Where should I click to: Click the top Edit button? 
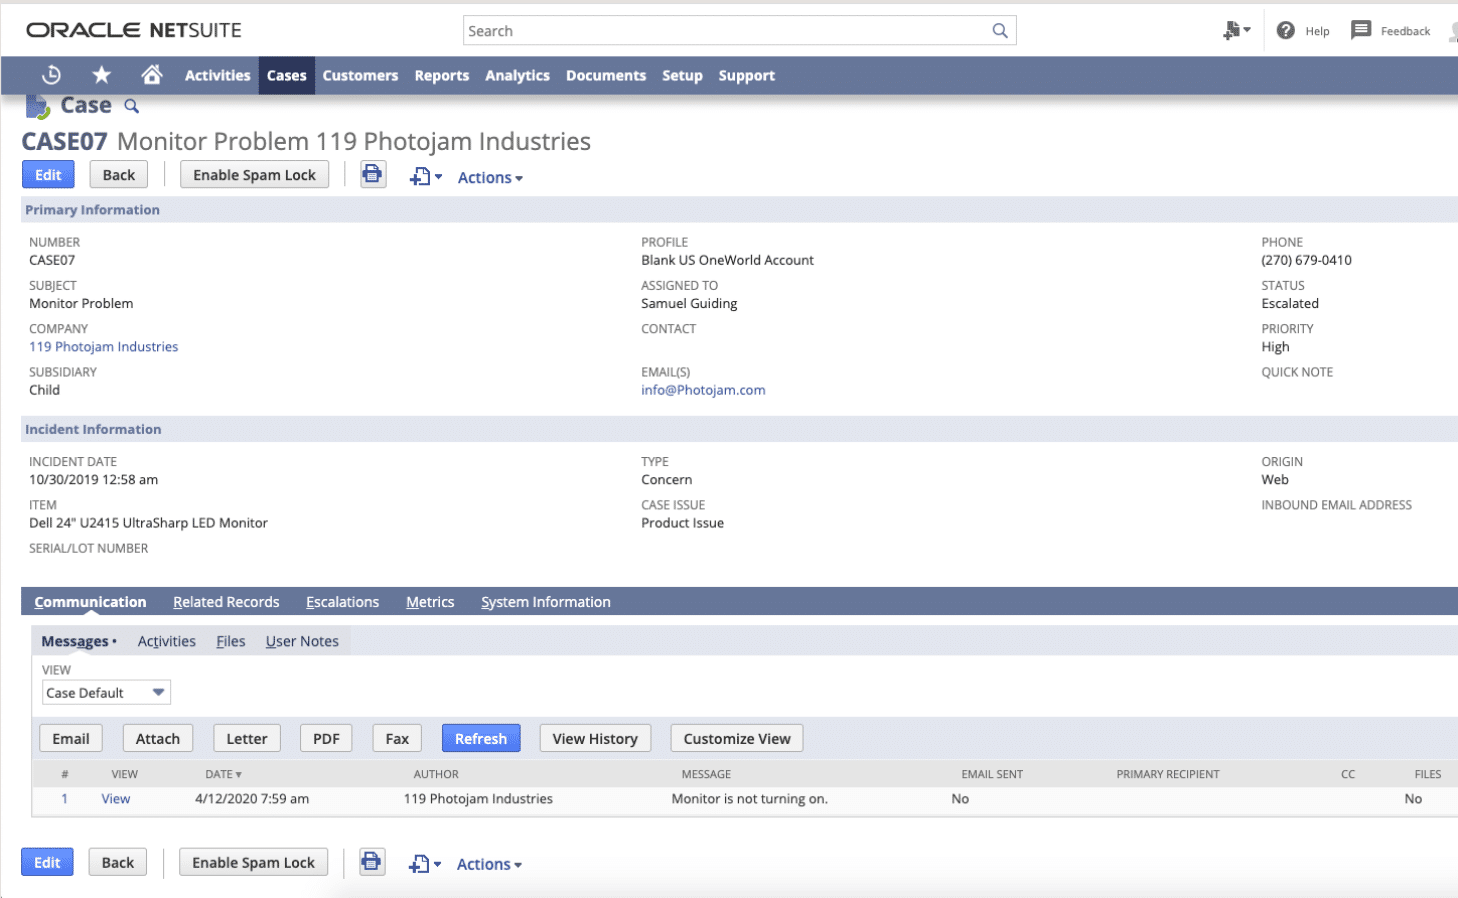pos(48,174)
